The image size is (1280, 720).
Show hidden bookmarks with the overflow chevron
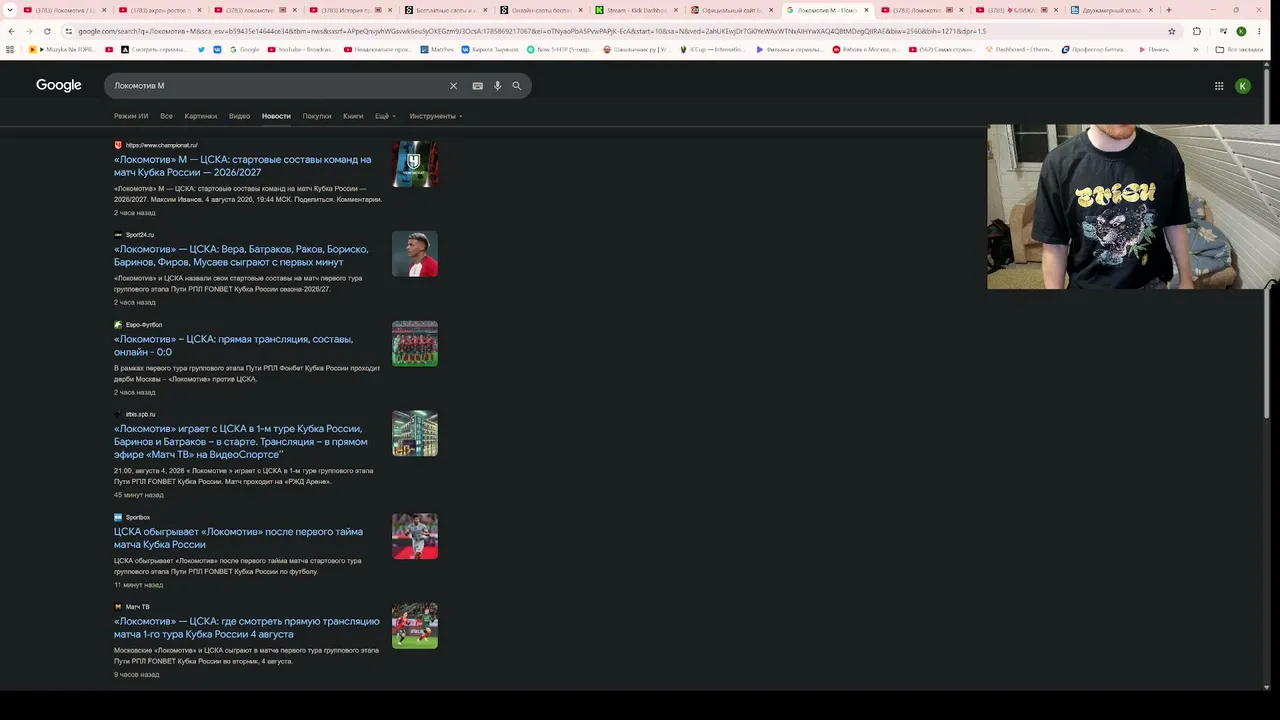1196,49
